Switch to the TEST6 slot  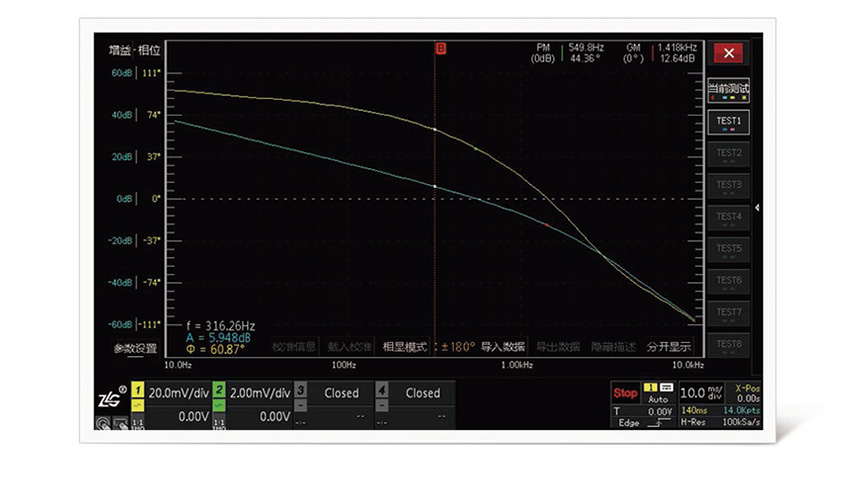(729, 282)
